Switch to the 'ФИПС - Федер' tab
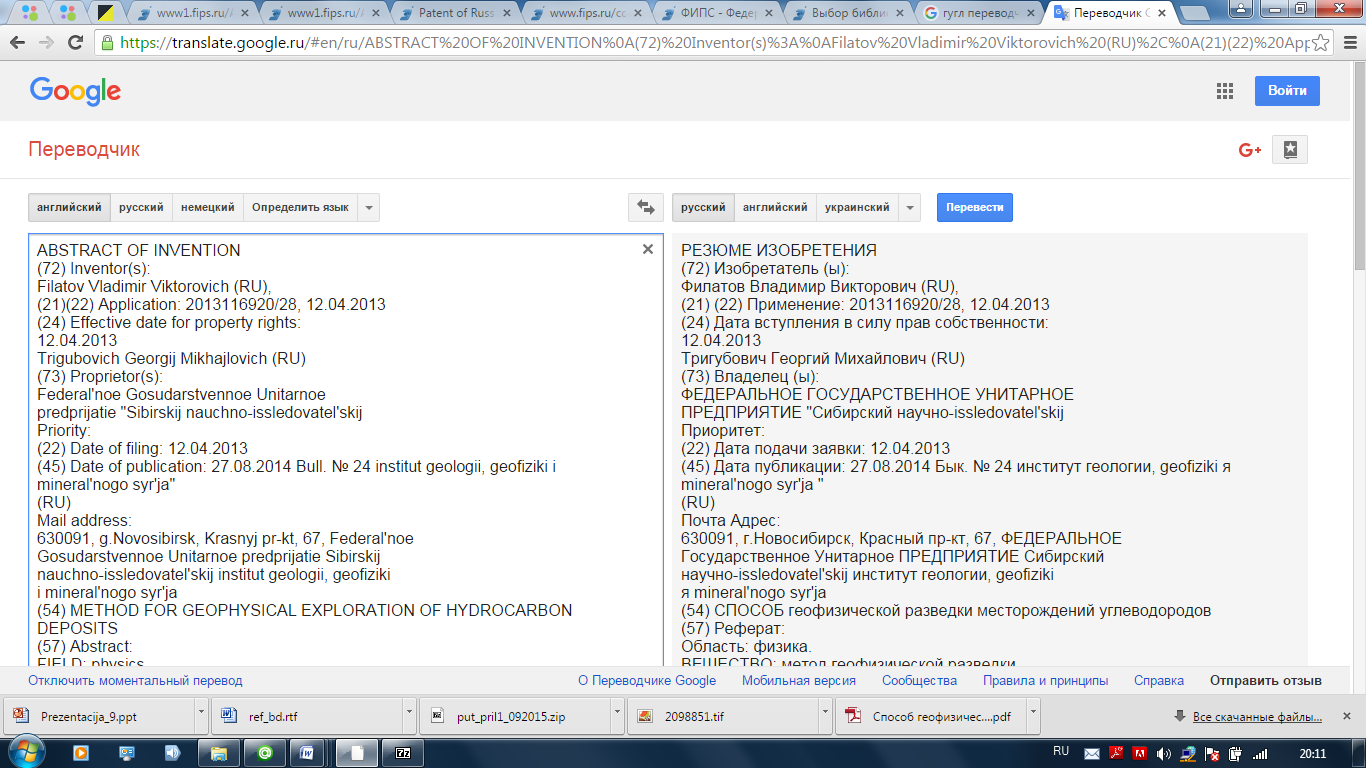 click(x=719, y=14)
